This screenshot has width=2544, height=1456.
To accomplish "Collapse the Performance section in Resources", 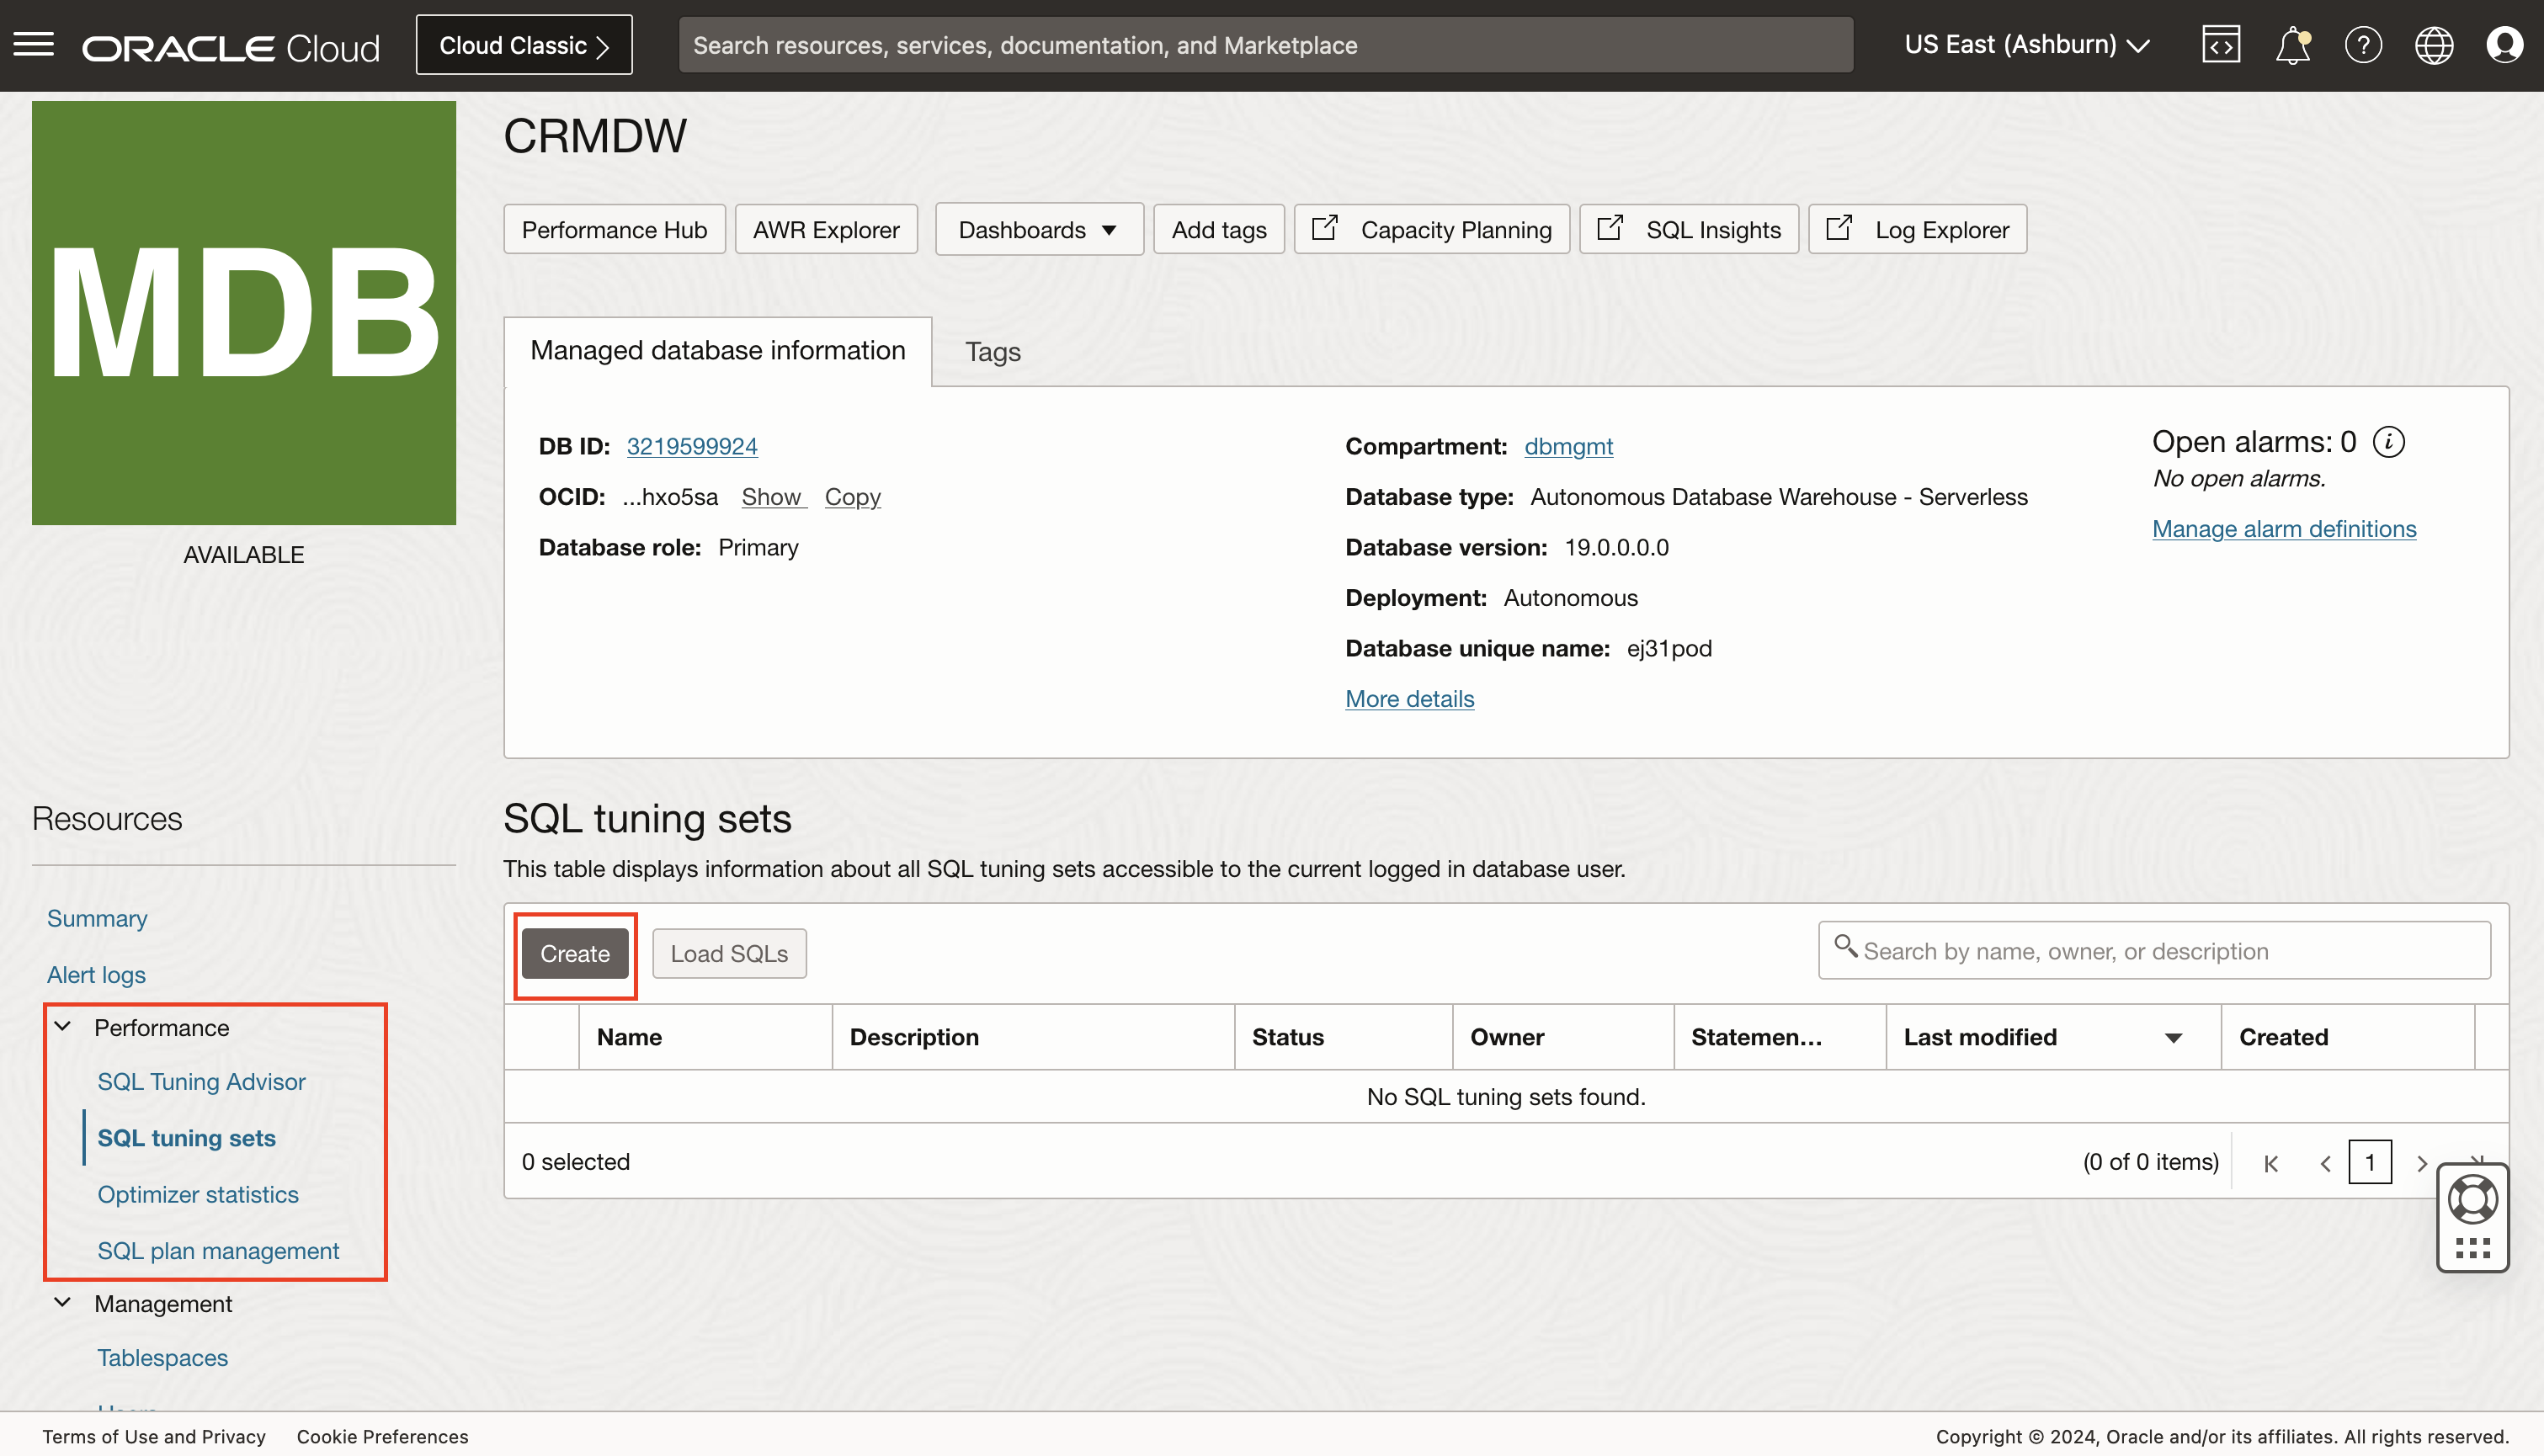I will tap(63, 1027).
